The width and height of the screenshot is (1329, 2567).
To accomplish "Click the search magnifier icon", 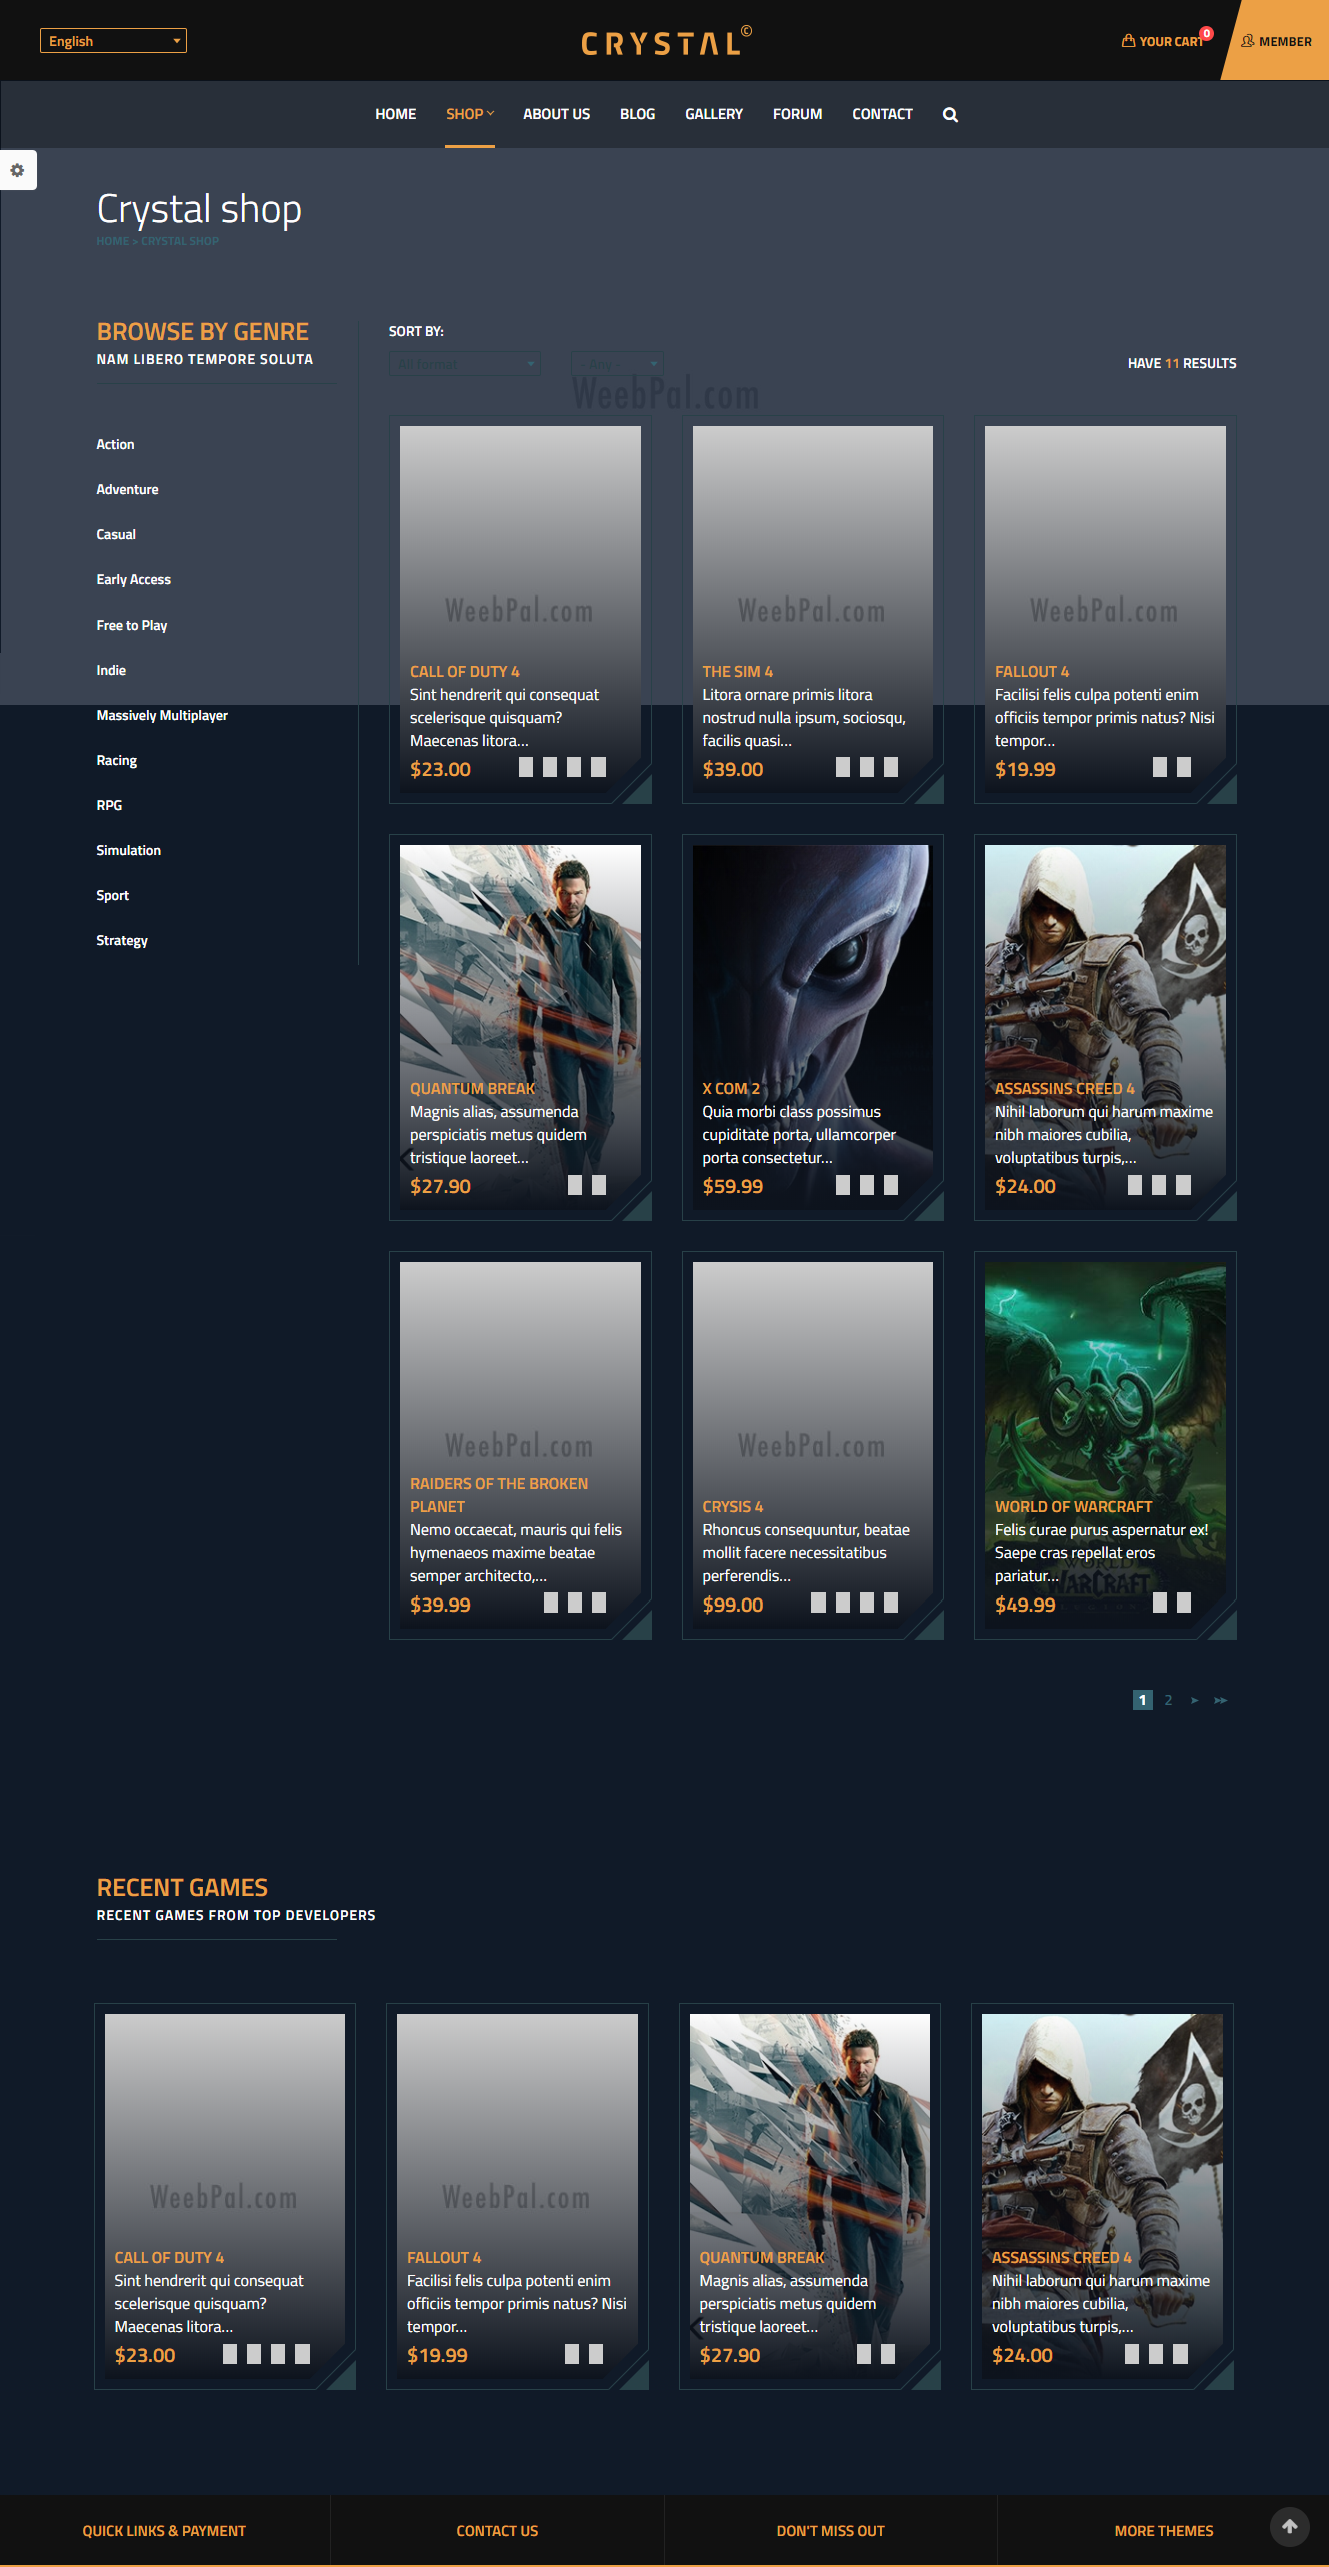I will (950, 115).
